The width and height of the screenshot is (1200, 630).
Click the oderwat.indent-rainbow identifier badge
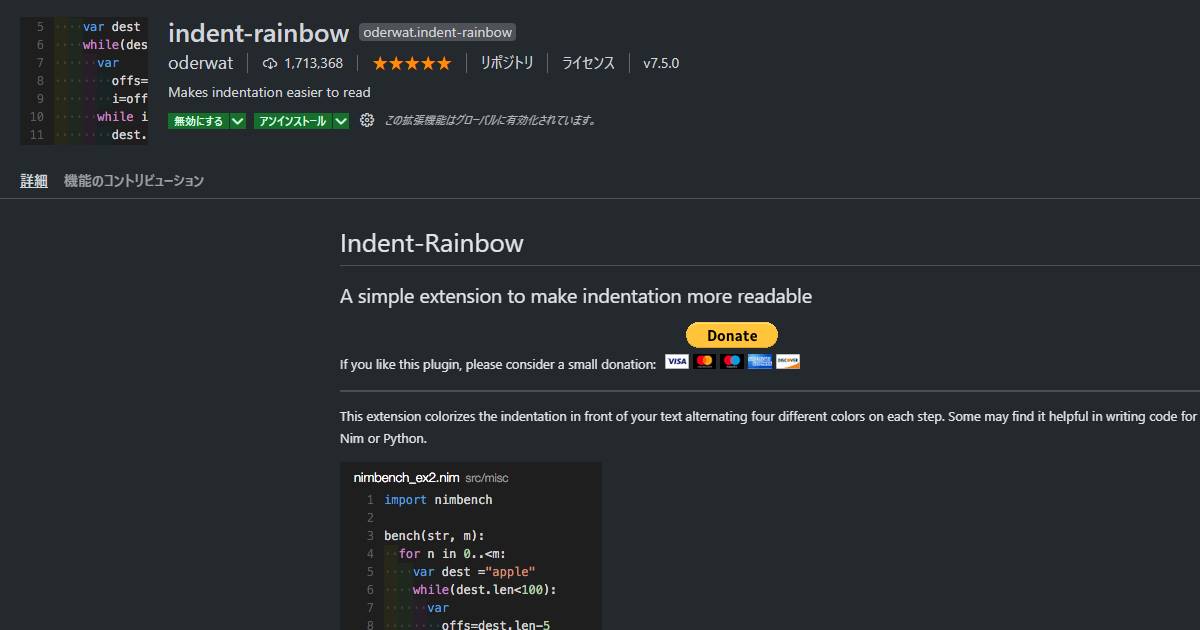[x=438, y=32]
